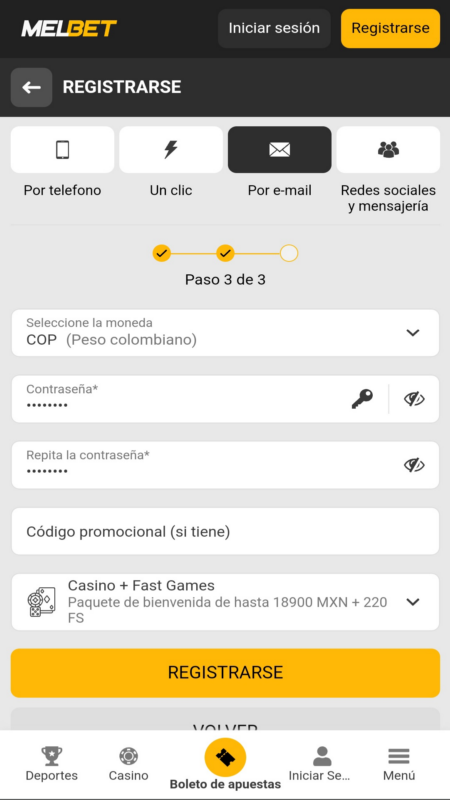Open the Menú hamburger icon
Screen dimensions: 450x800
399,756
